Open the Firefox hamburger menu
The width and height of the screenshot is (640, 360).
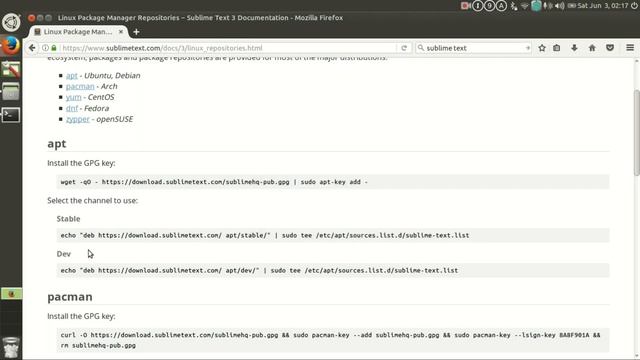pos(630,48)
